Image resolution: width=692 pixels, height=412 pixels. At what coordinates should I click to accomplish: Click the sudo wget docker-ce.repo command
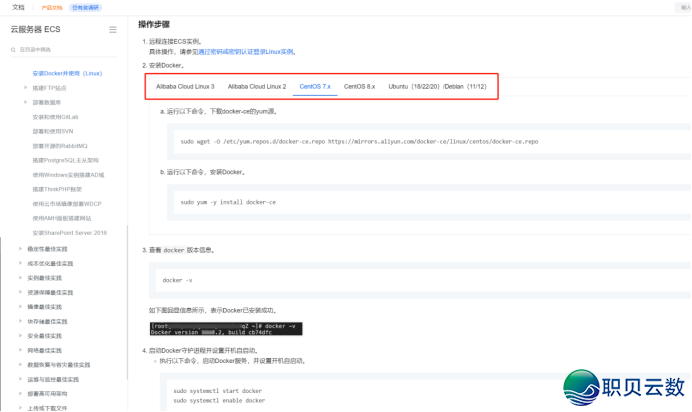[x=359, y=142]
